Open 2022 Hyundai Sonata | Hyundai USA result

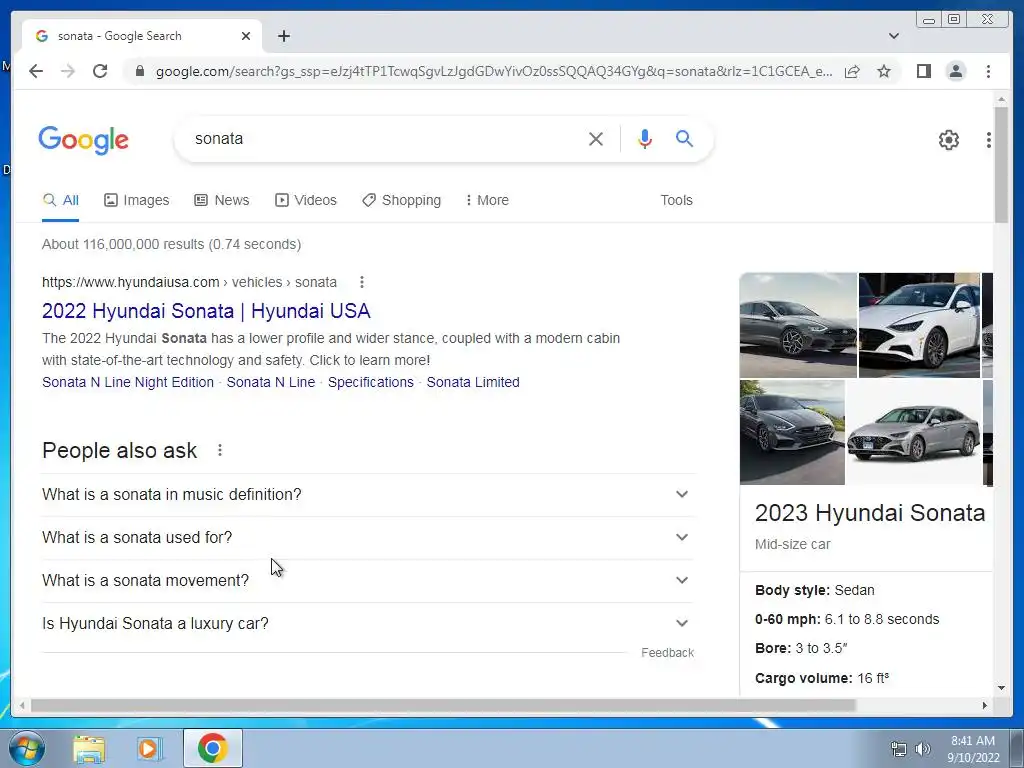(206, 311)
